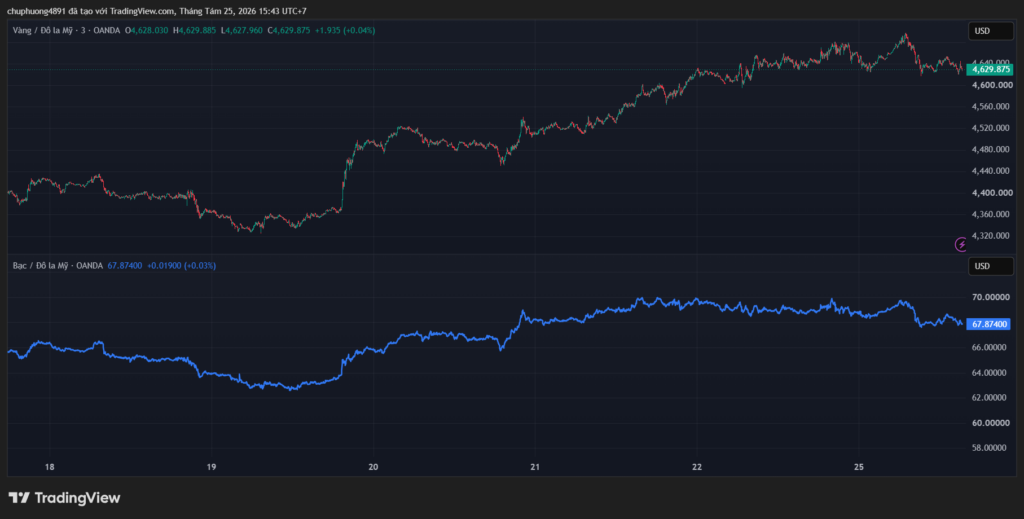Click the gold open value O4,628.030
The height and width of the screenshot is (519, 1024).
point(148,30)
